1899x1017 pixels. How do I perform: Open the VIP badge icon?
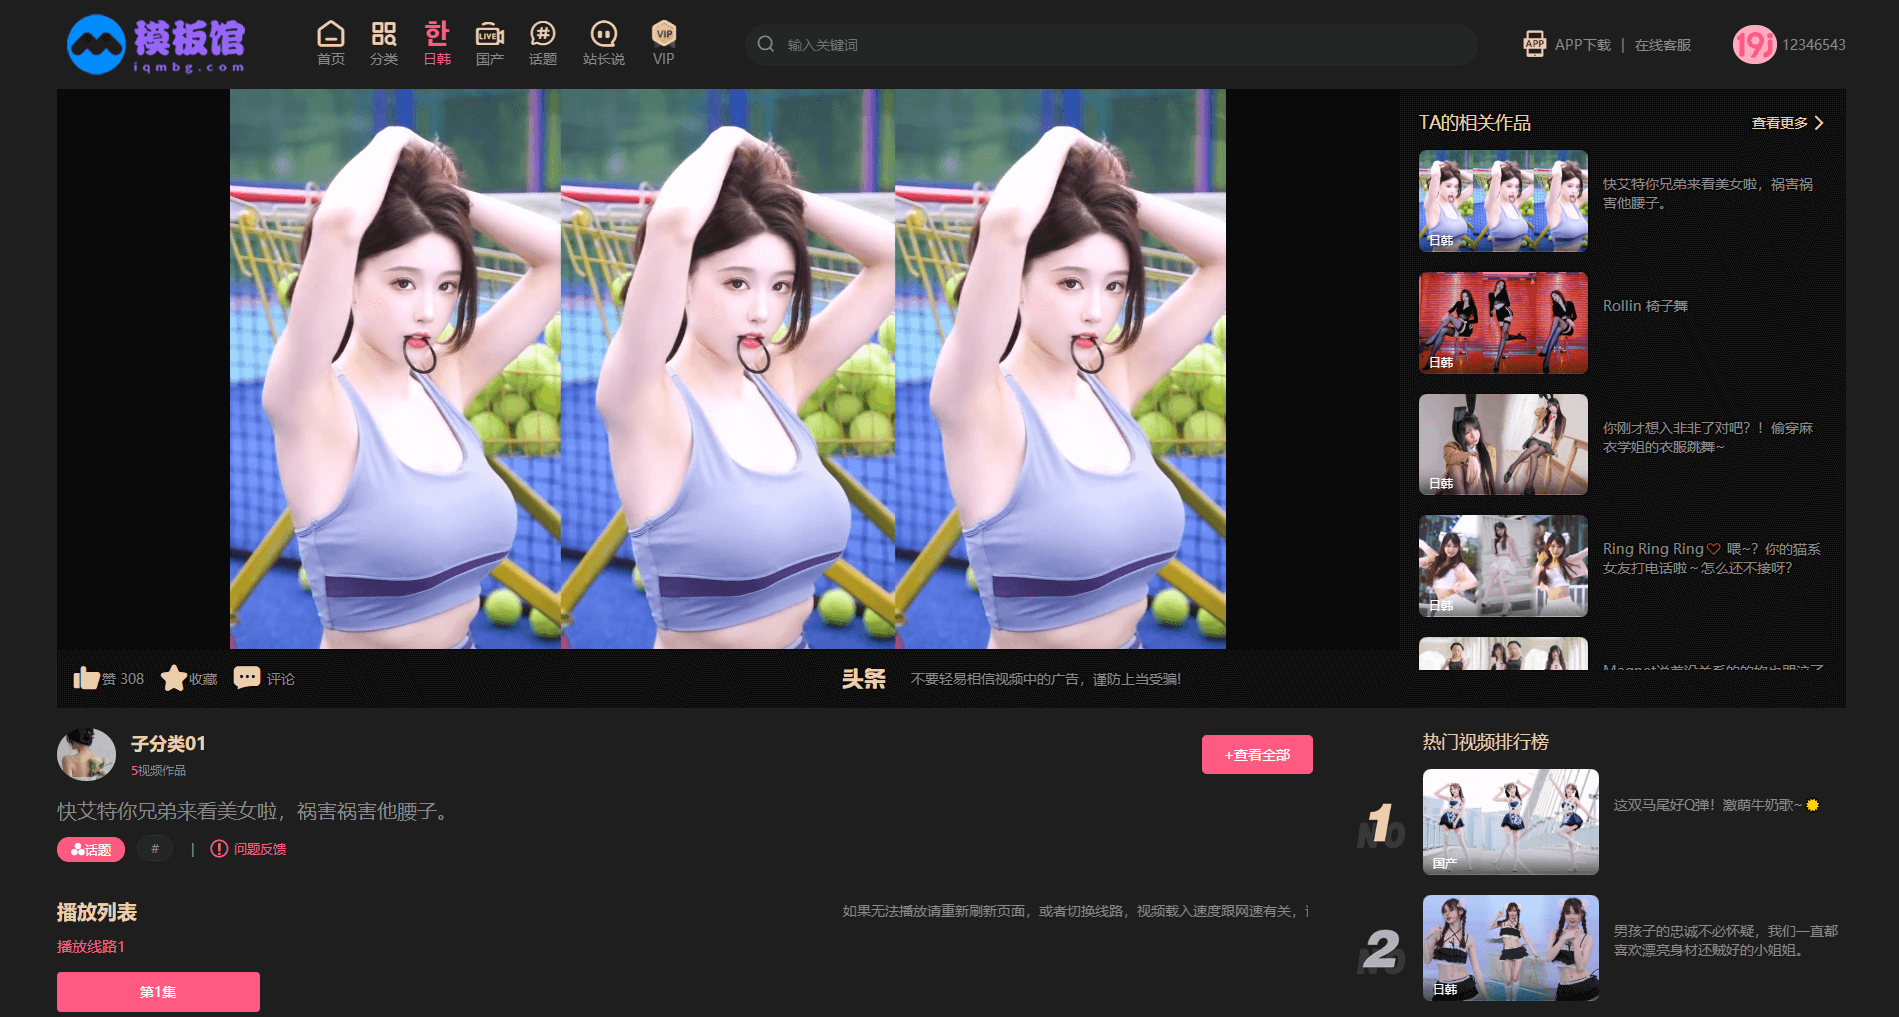pyautogui.click(x=663, y=35)
